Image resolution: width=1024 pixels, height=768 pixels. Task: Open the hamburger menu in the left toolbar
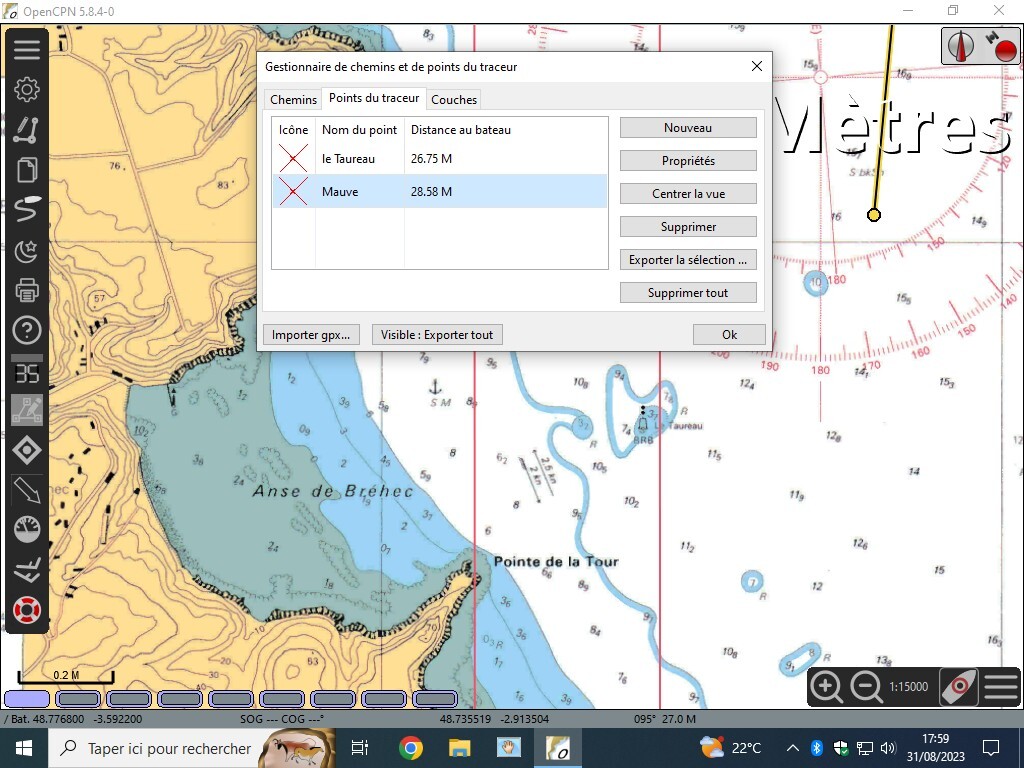tap(27, 50)
